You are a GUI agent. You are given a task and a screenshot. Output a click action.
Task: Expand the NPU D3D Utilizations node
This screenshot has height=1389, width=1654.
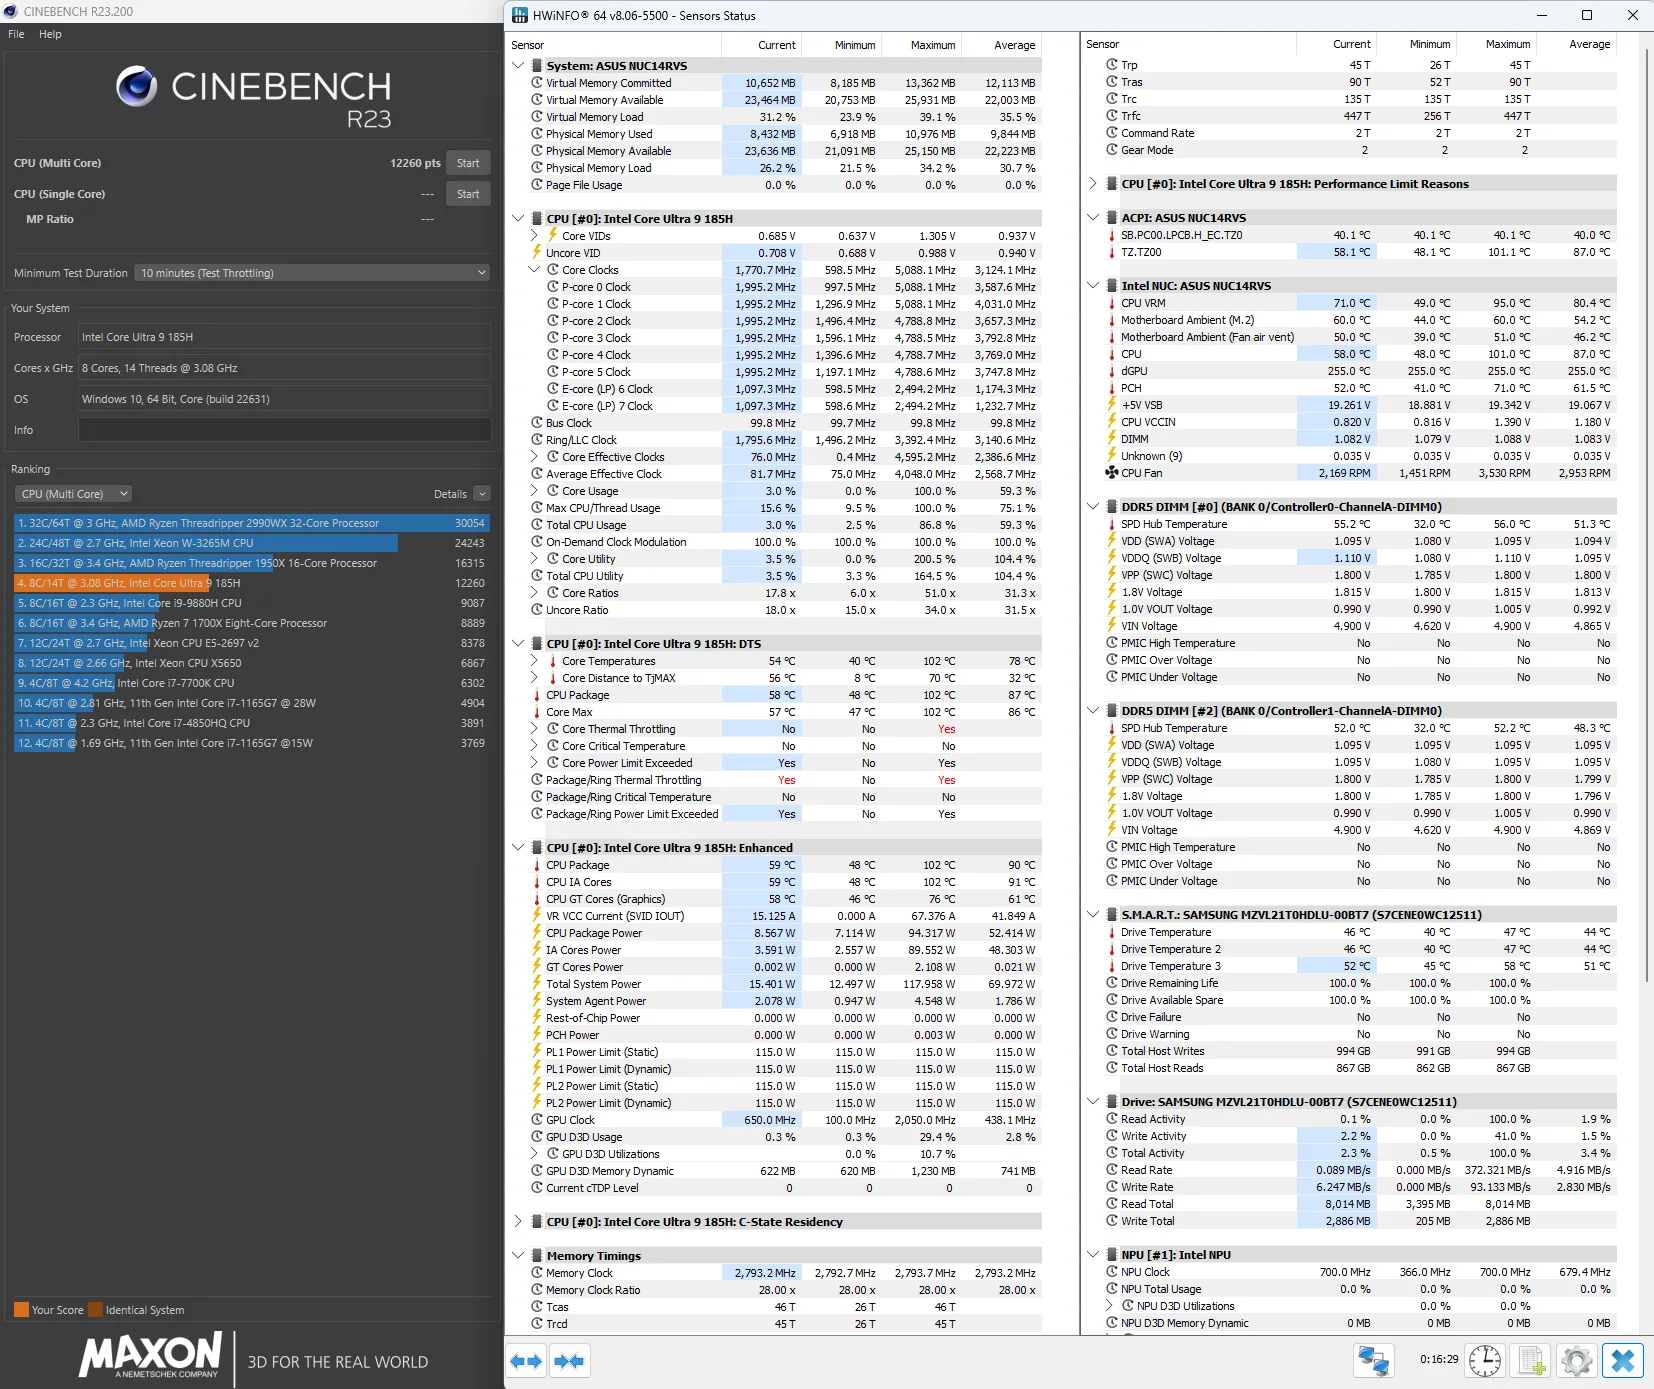pyautogui.click(x=1109, y=1306)
